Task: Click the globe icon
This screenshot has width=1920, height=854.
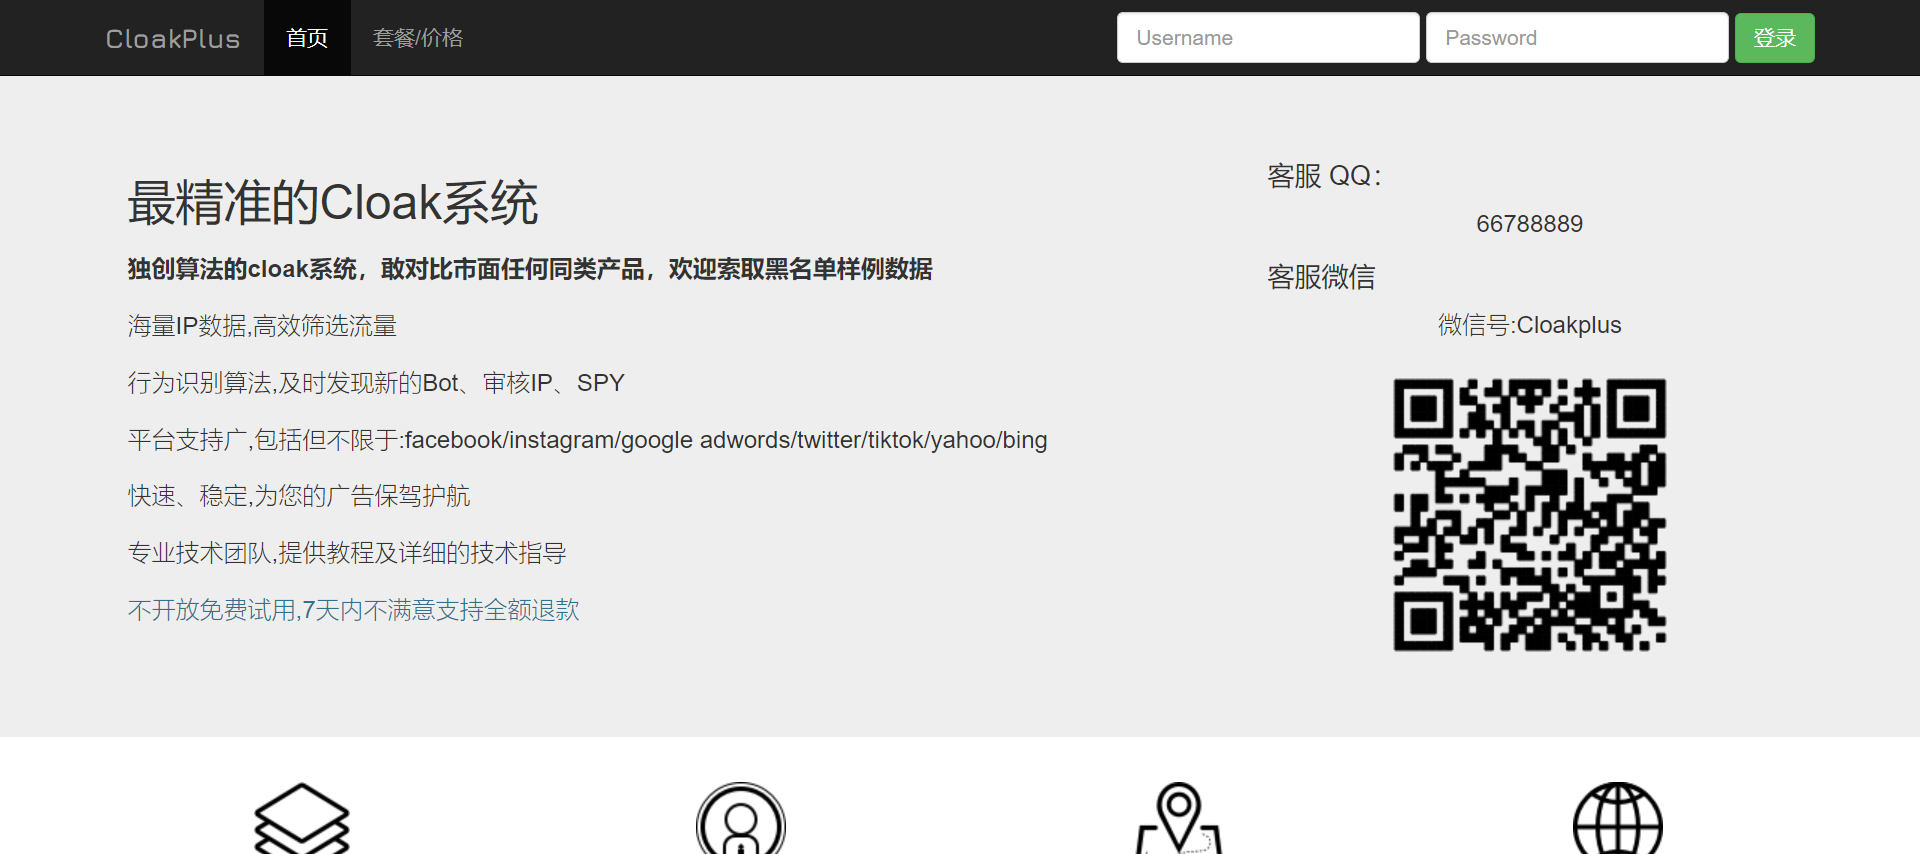Action: point(1618,818)
